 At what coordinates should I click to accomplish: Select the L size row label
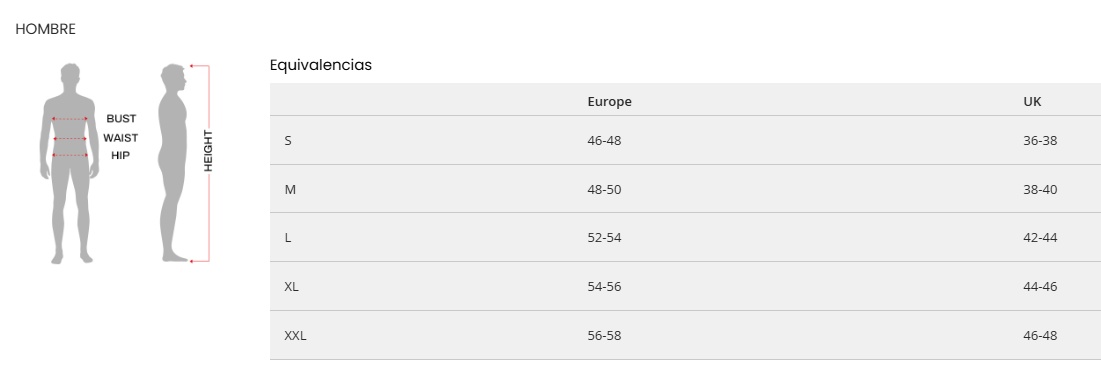pyautogui.click(x=288, y=238)
